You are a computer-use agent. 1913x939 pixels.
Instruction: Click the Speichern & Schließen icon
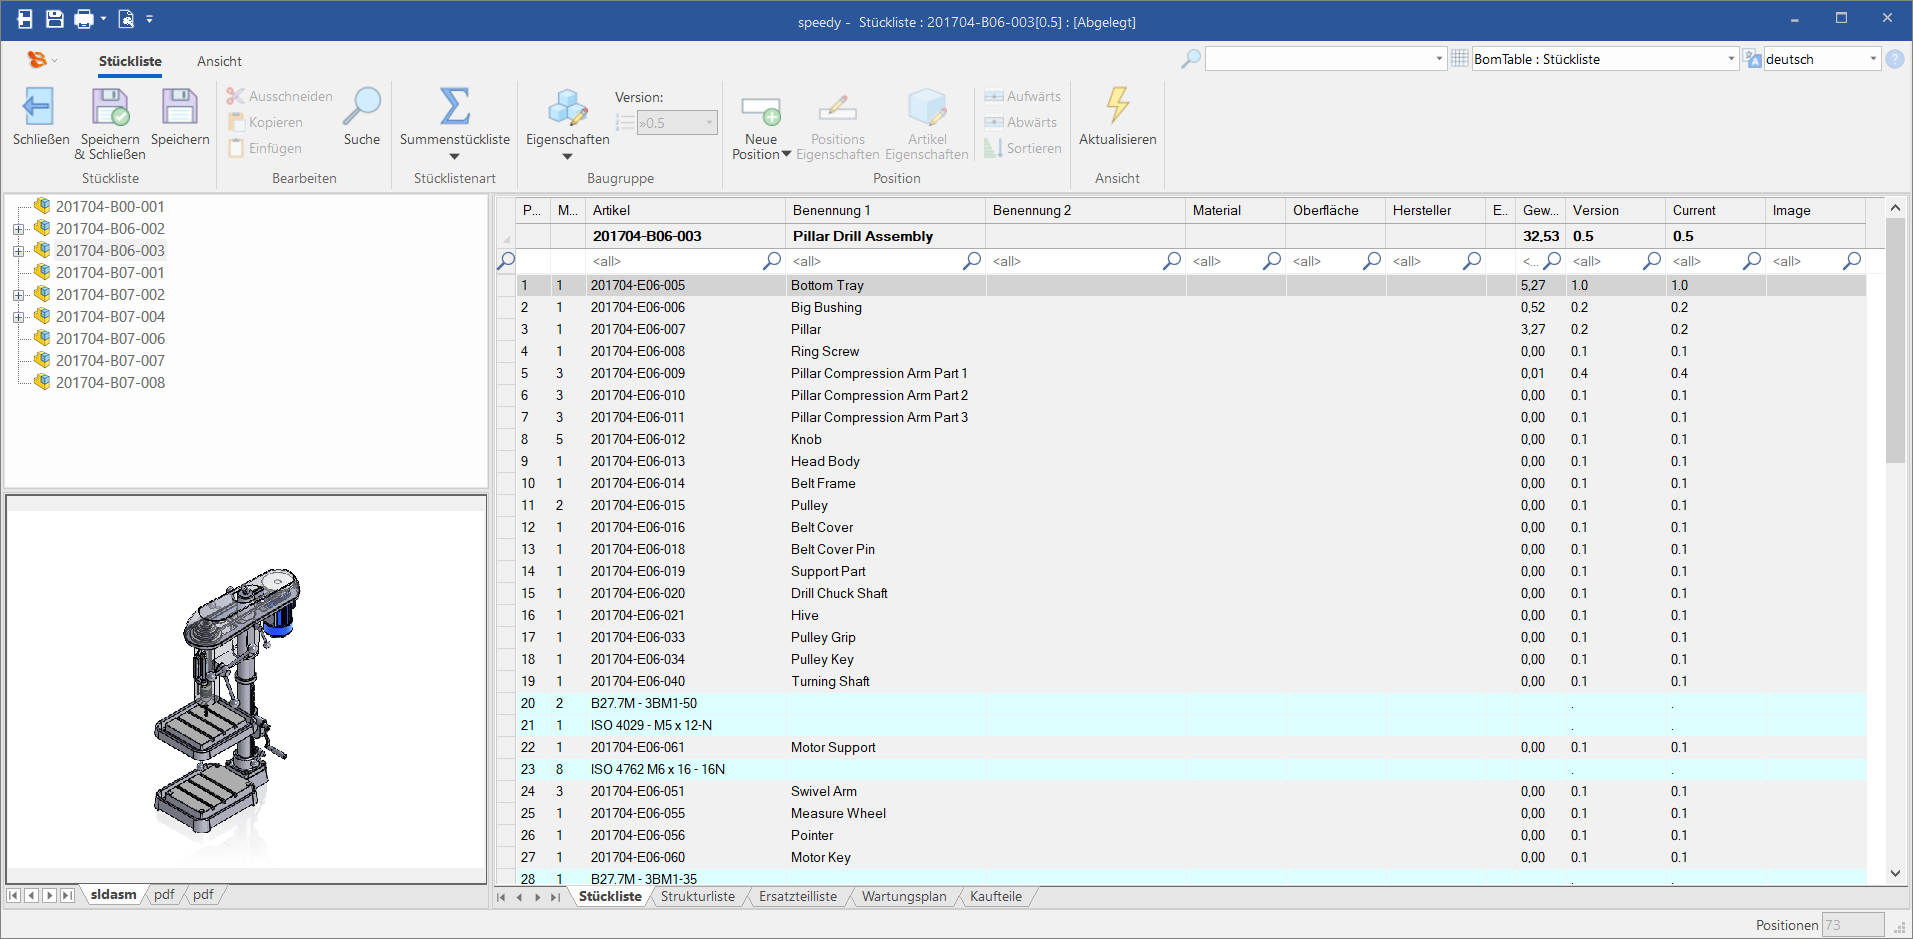[x=110, y=107]
